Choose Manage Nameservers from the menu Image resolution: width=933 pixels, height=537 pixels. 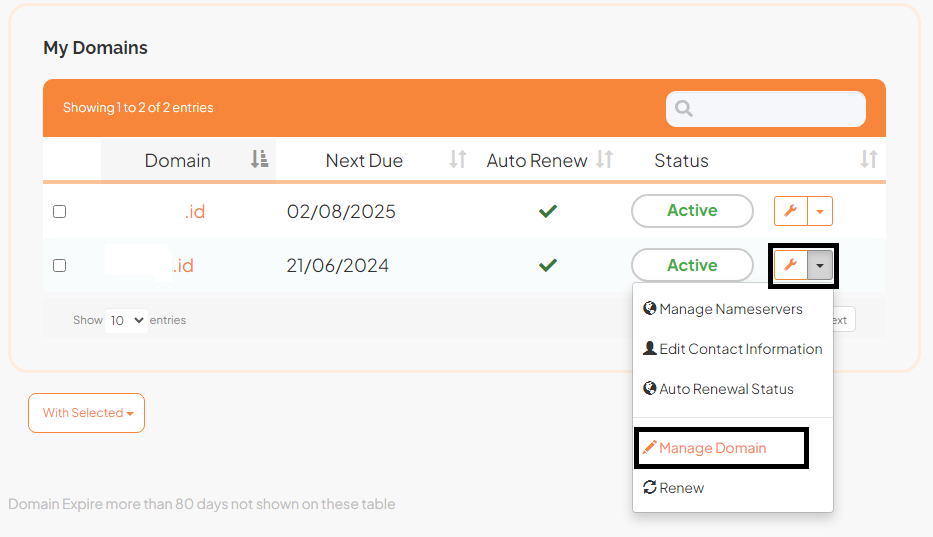coord(730,309)
